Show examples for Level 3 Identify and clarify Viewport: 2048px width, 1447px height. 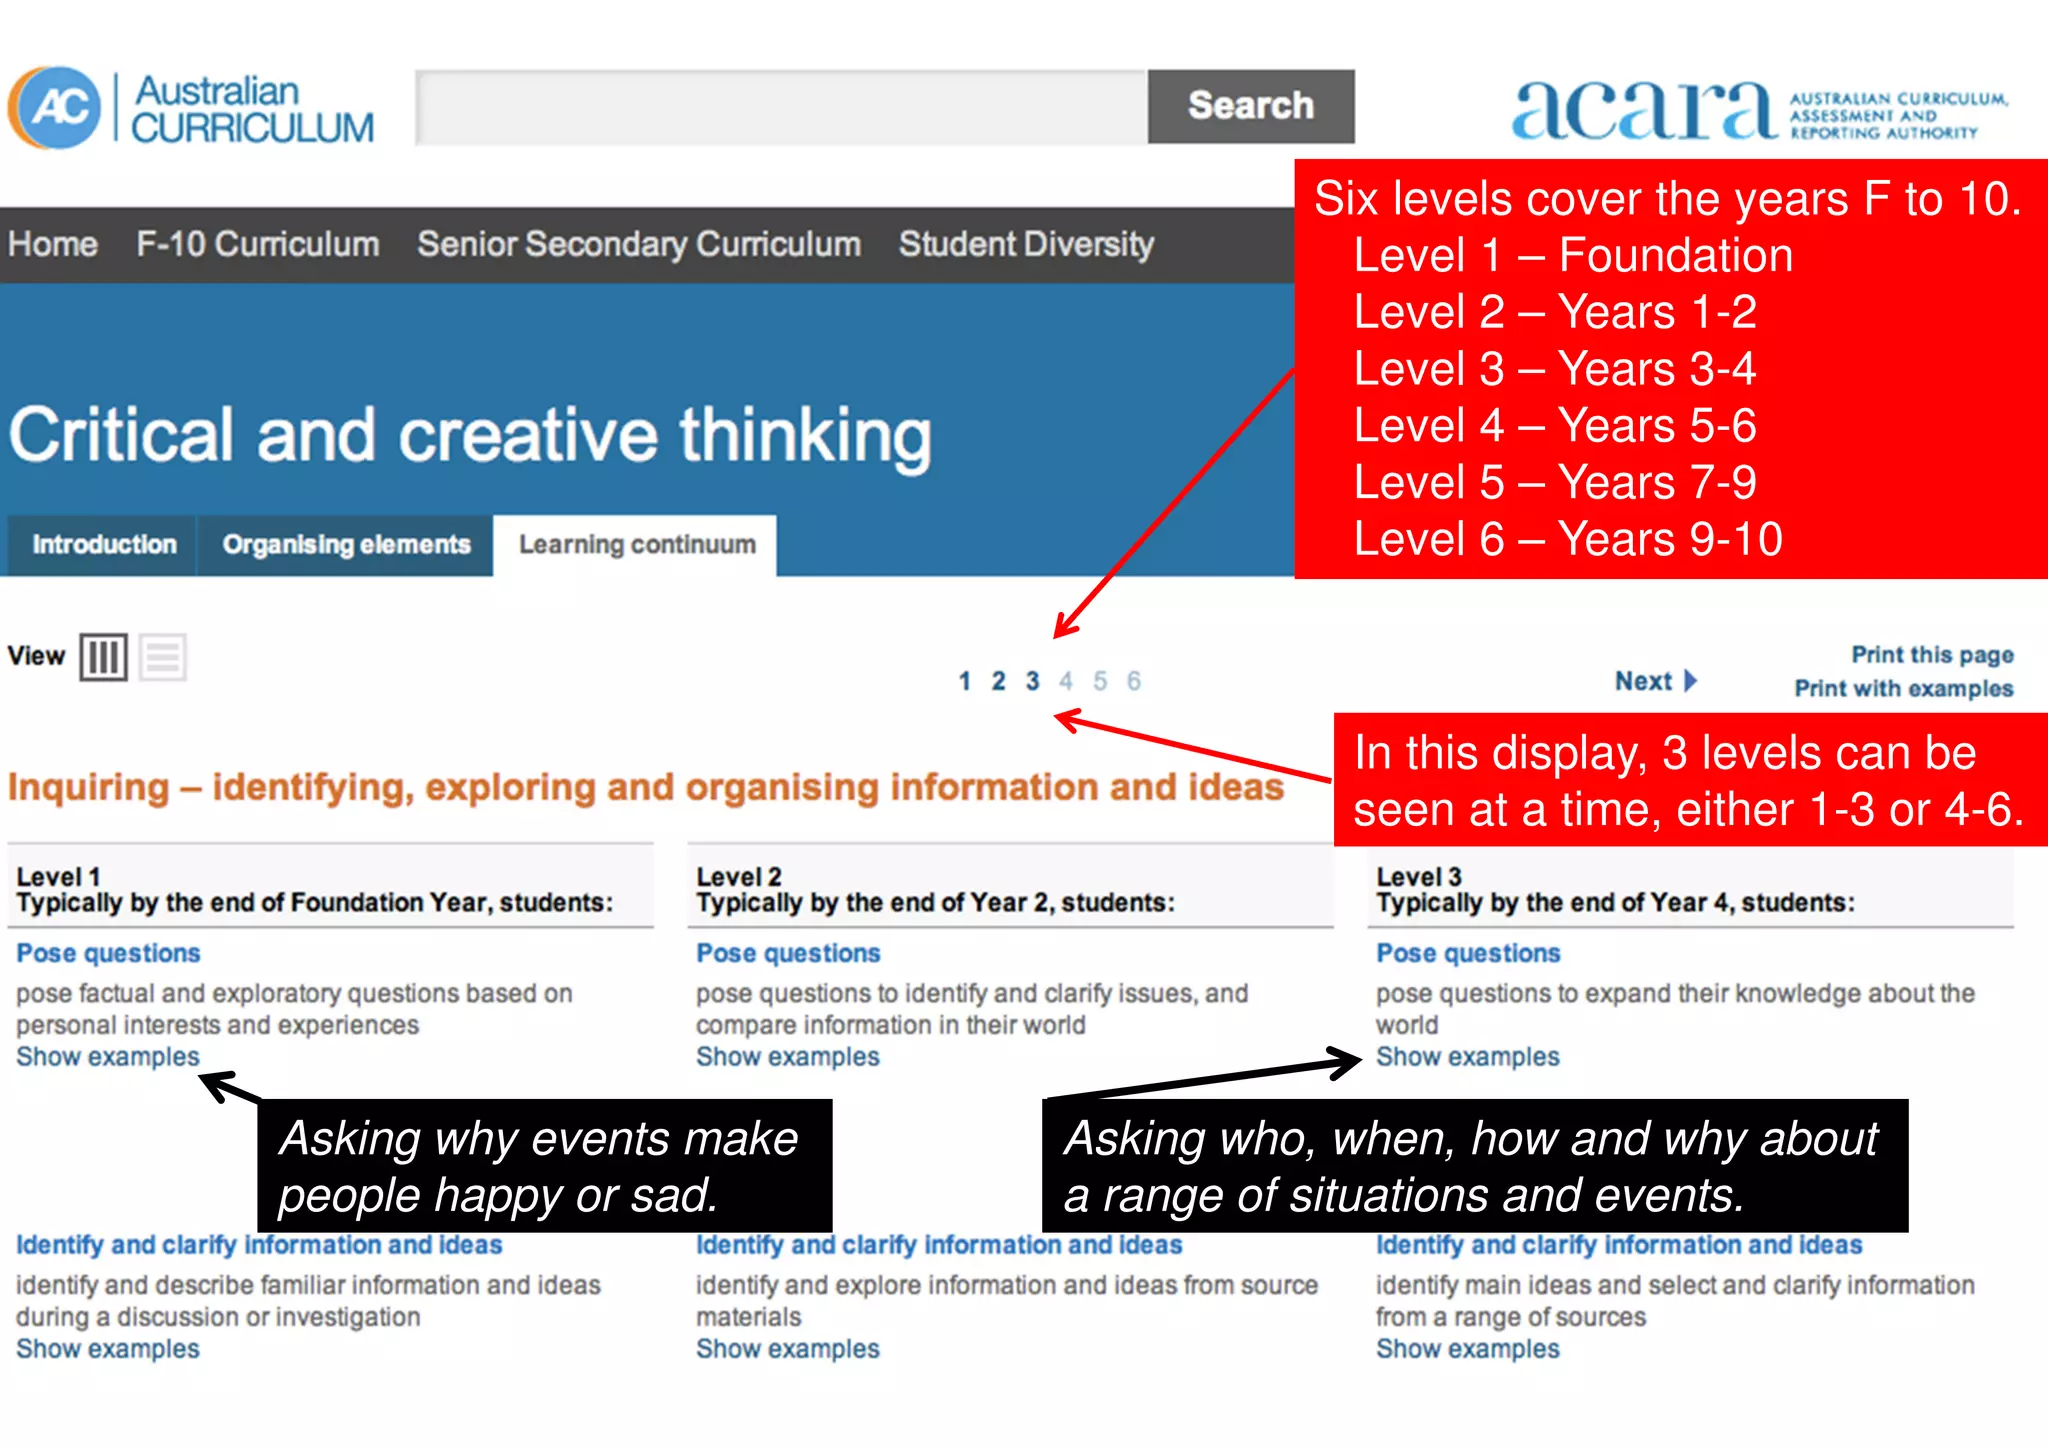pyautogui.click(x=1468, y=1349)
